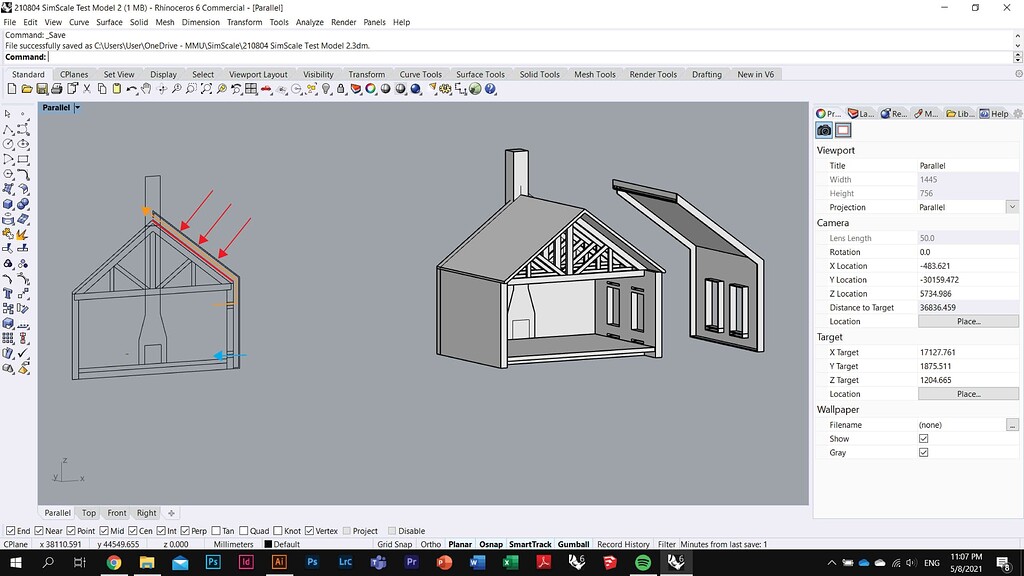Viewport: 1024px width, 576px height.
Task: Click the Place button for target Location
Action: pos(967,393)
